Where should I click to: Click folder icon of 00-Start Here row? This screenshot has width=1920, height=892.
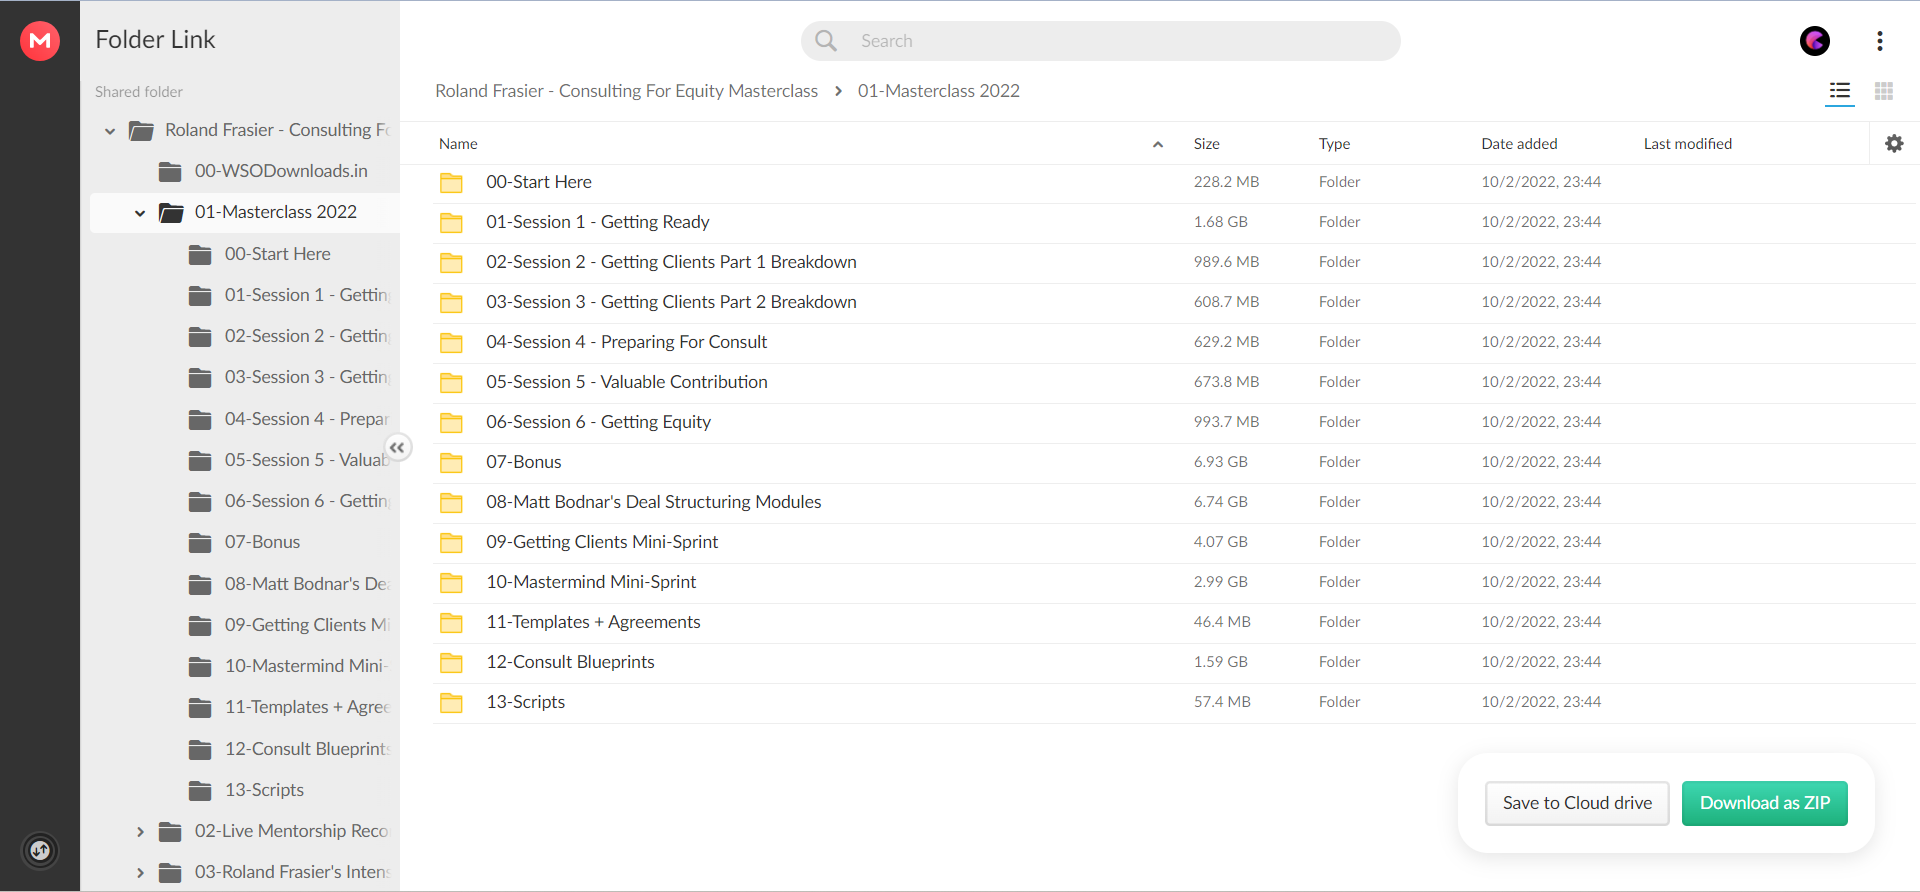[452, 182]
